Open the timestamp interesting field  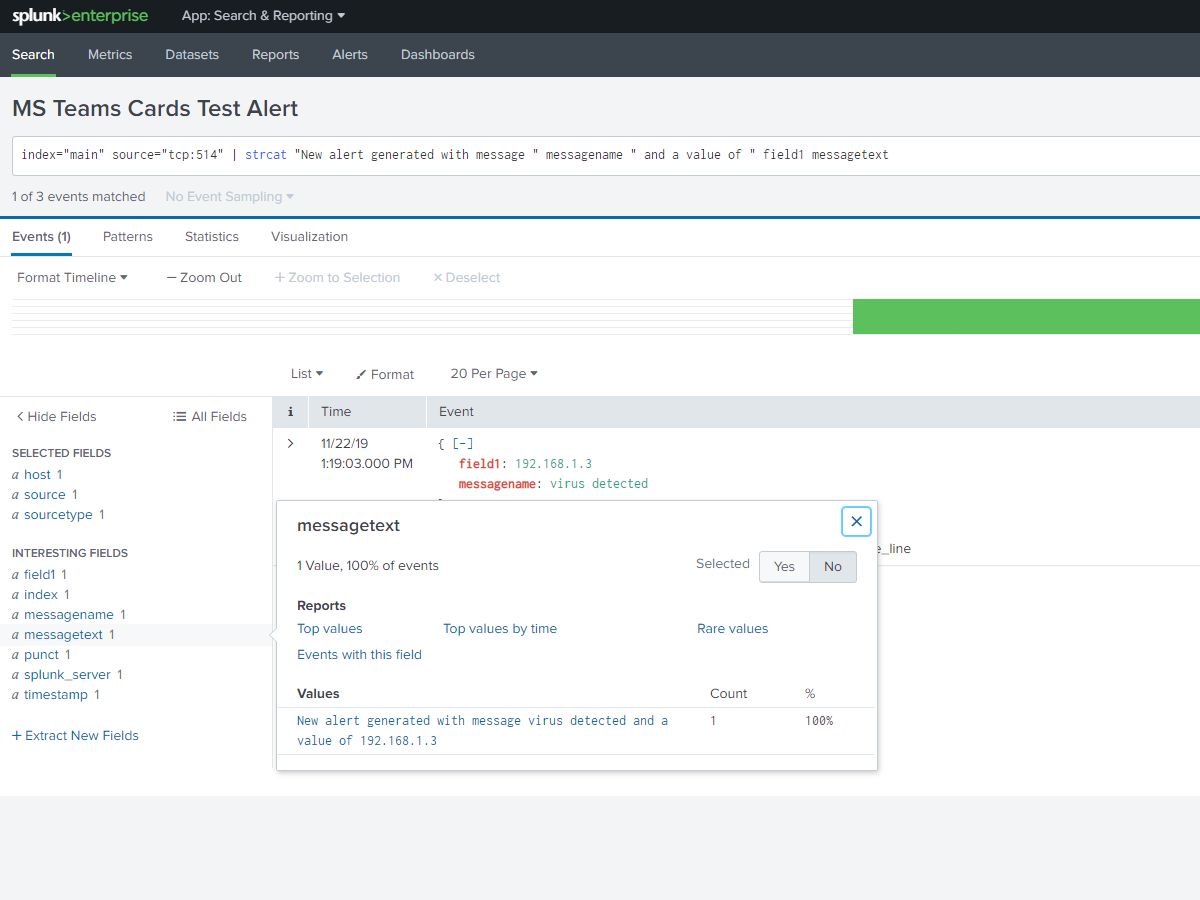pyautogui.click(x=56, y=695)
